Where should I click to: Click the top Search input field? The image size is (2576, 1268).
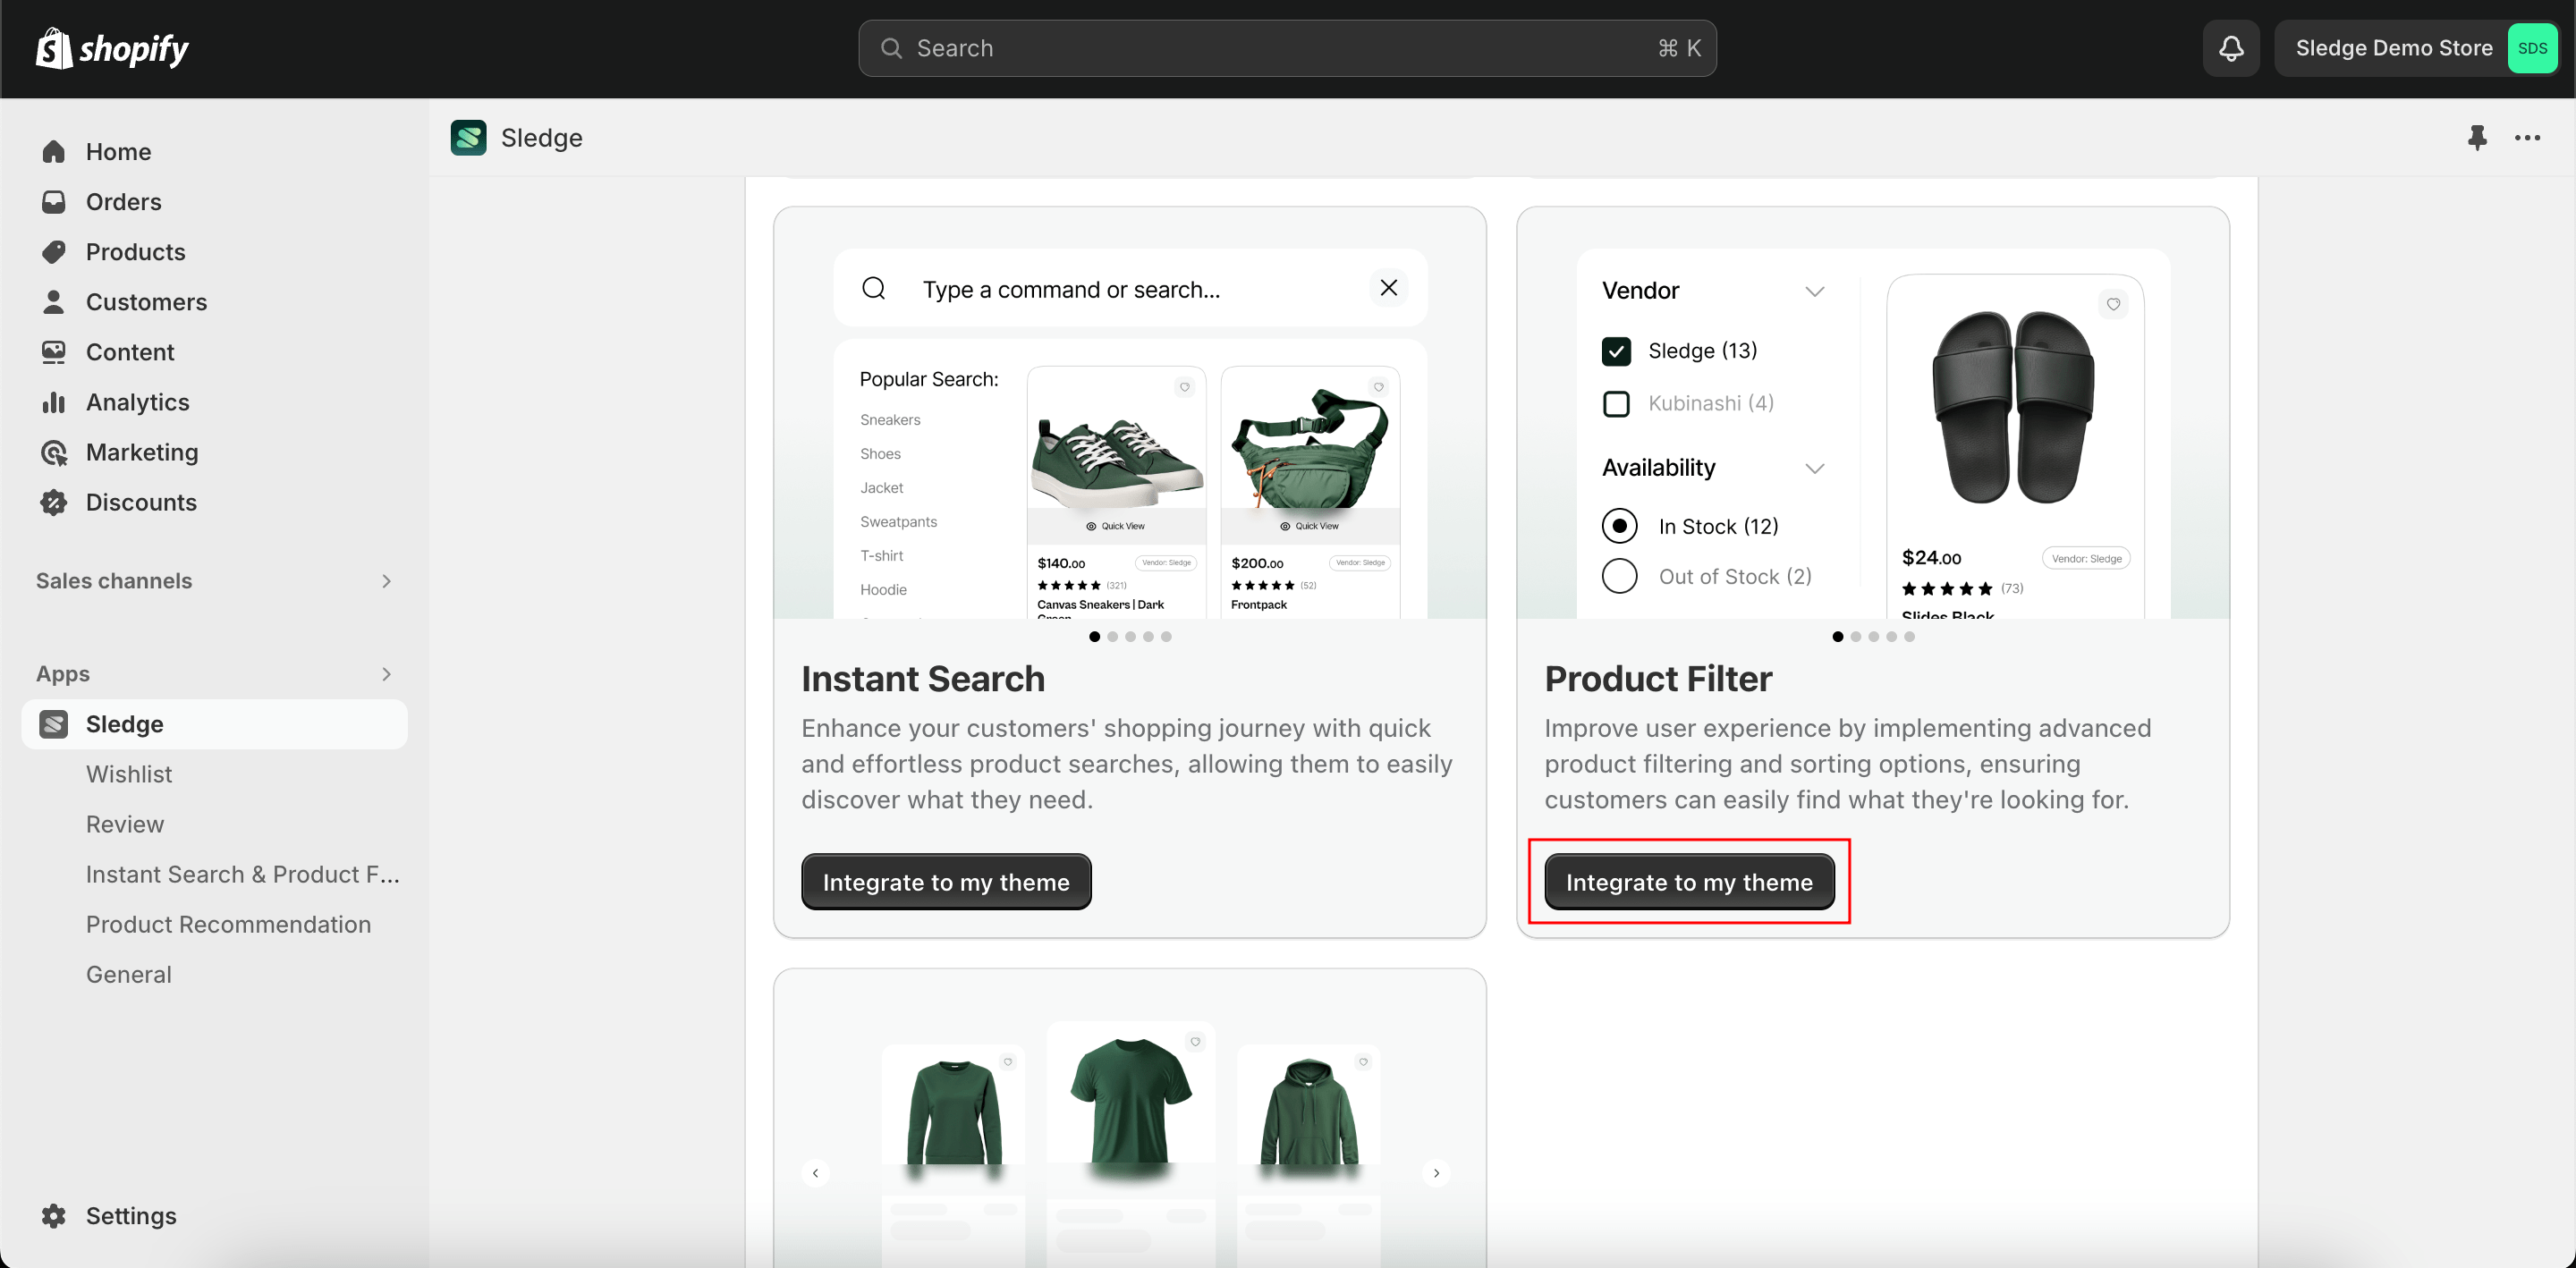(1286, 48)
